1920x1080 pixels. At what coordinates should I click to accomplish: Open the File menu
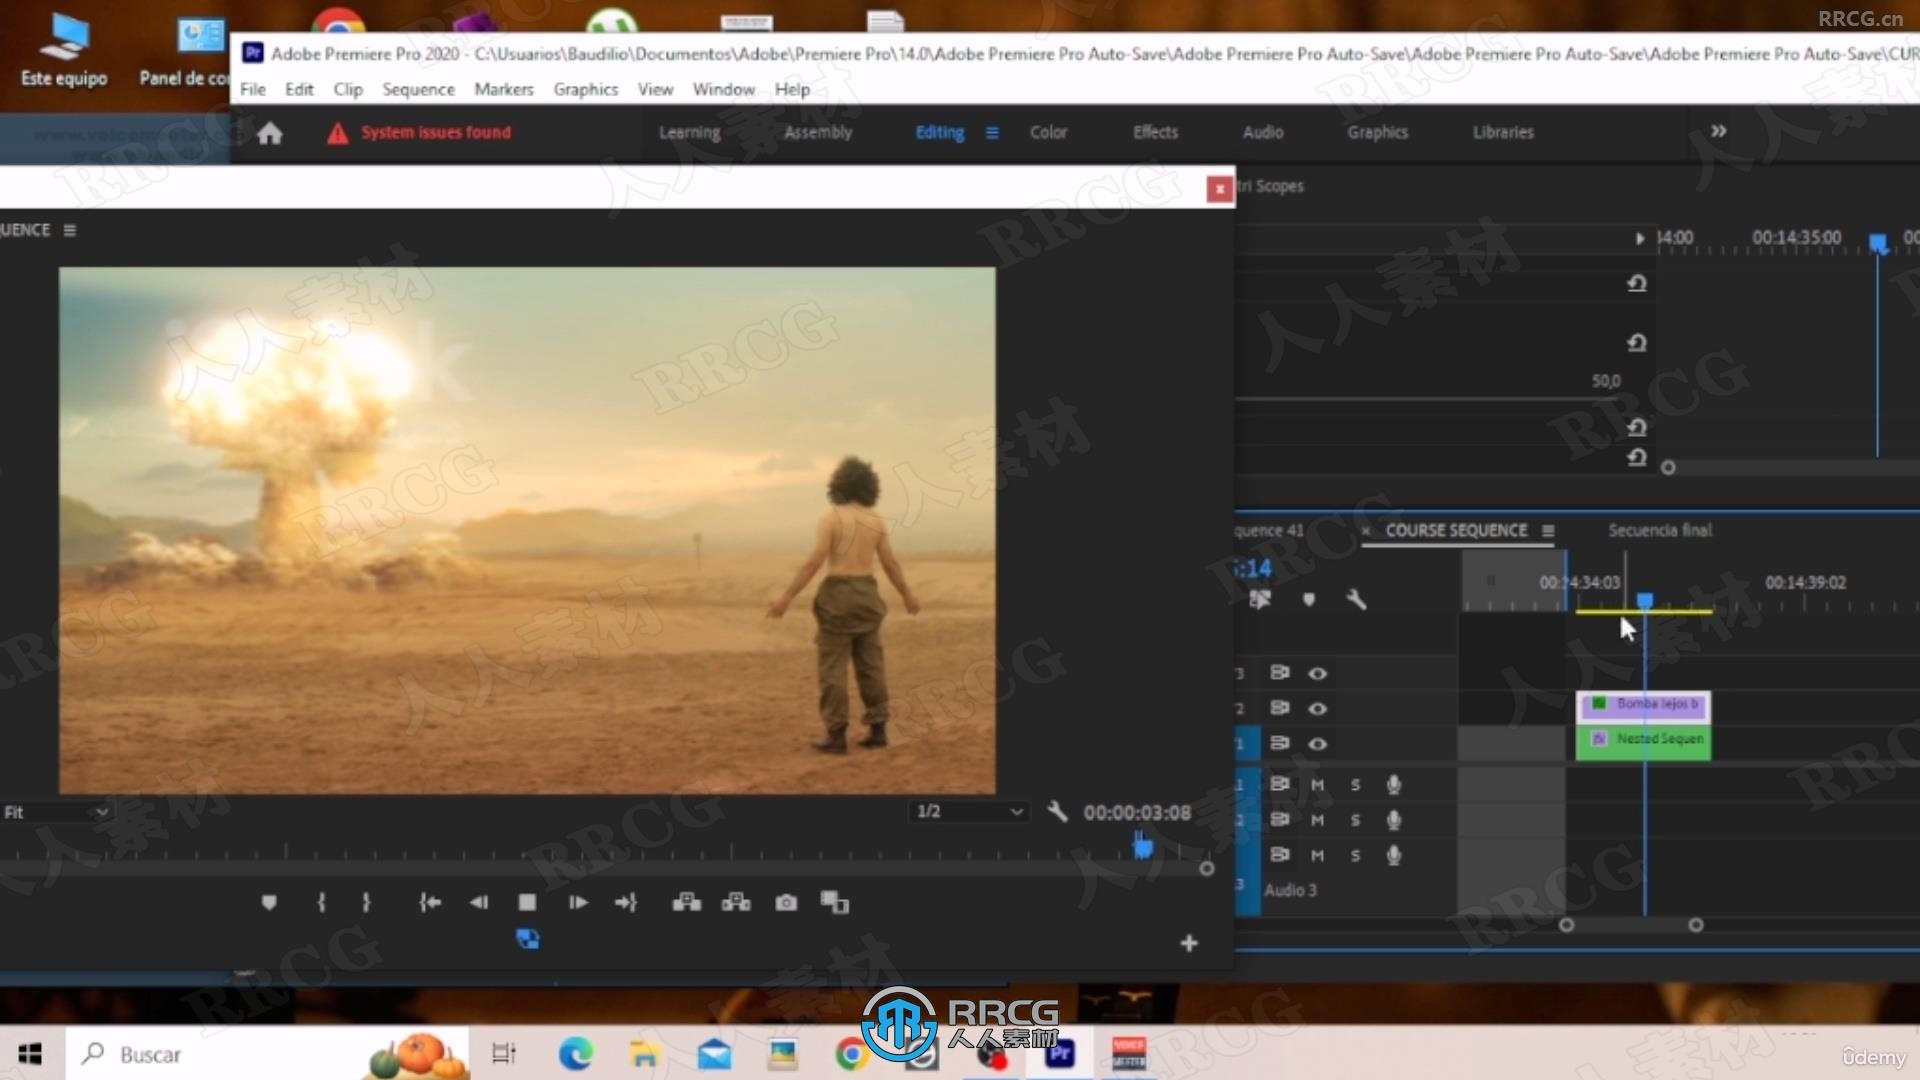pos(253,89)
